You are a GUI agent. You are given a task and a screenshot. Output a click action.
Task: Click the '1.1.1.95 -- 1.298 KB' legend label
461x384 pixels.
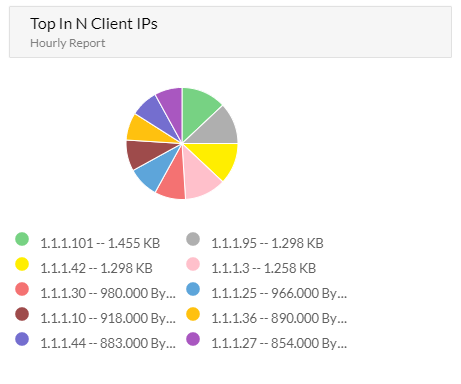(x=267, y=243)
